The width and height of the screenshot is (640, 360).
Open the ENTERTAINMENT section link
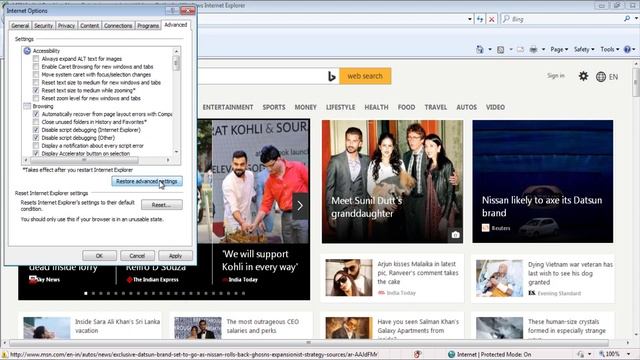228,107
